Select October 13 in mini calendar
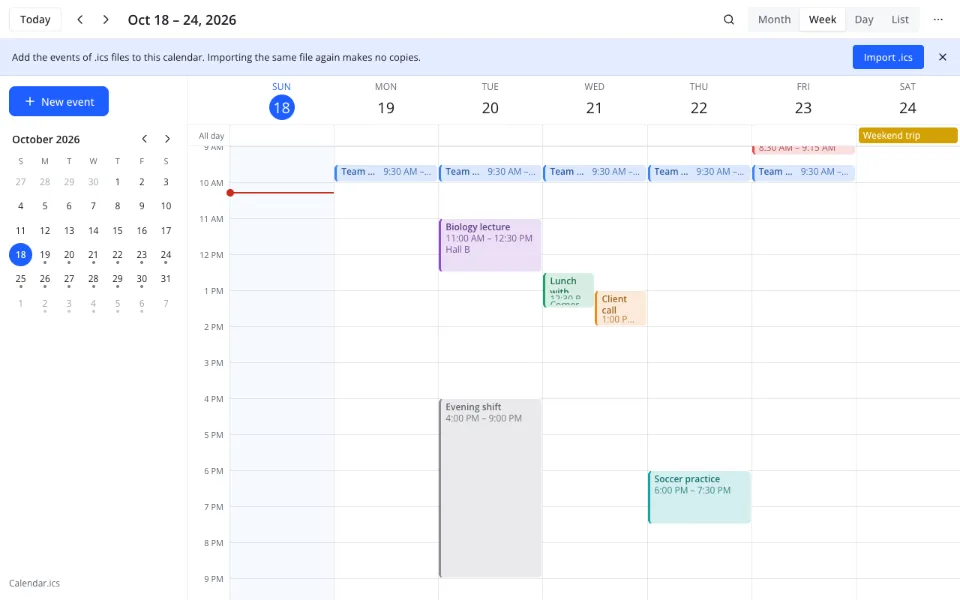960x600 pixels. click(x=69, y=230)
